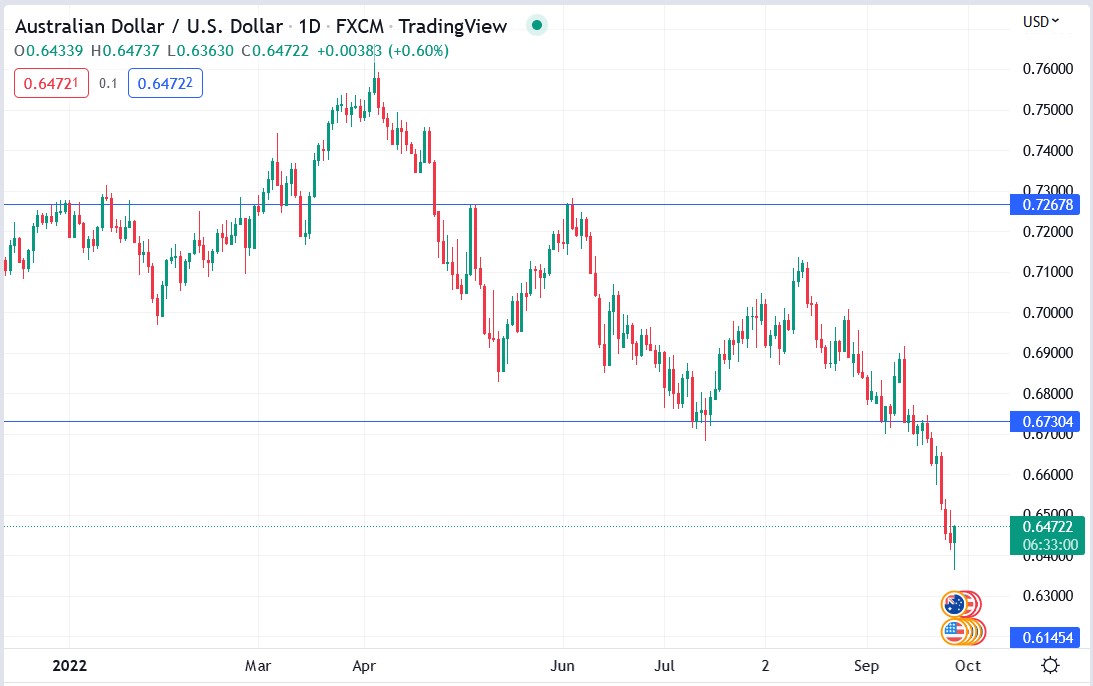Click the 2022 year axis label
The image size is (1093, 686).
click(68, 665)
